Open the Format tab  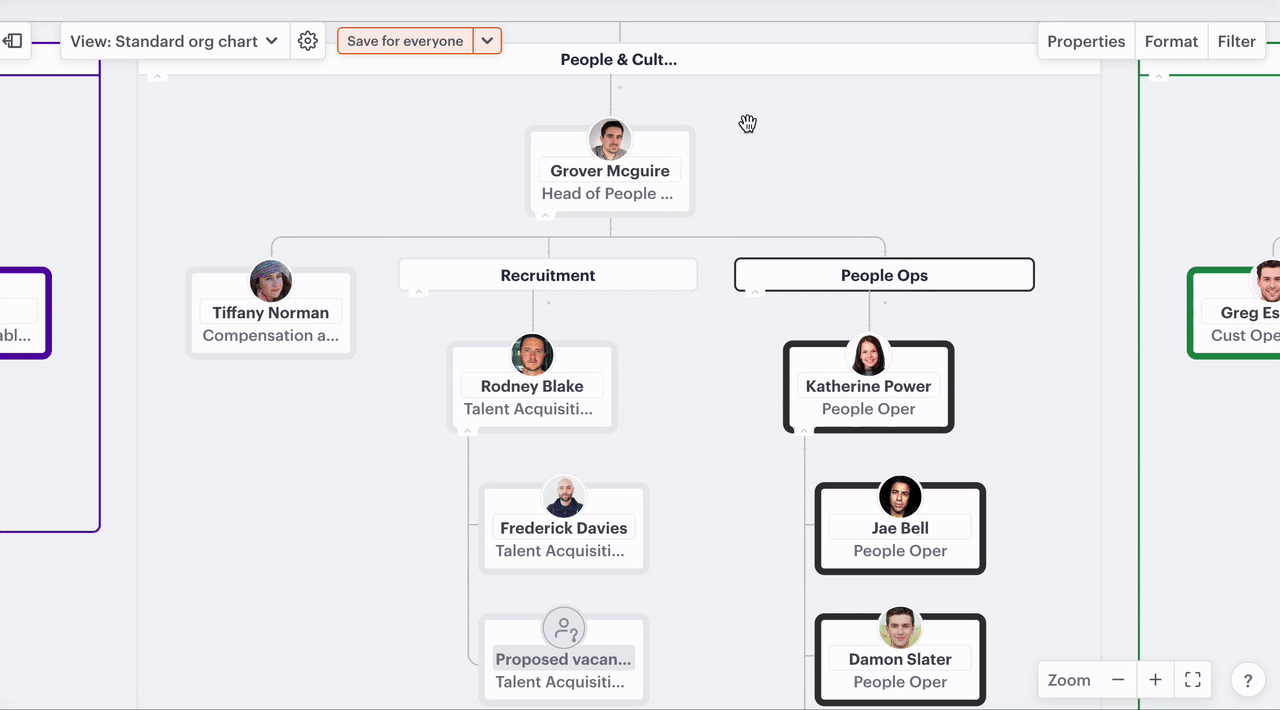click(x=1171, y=41)
